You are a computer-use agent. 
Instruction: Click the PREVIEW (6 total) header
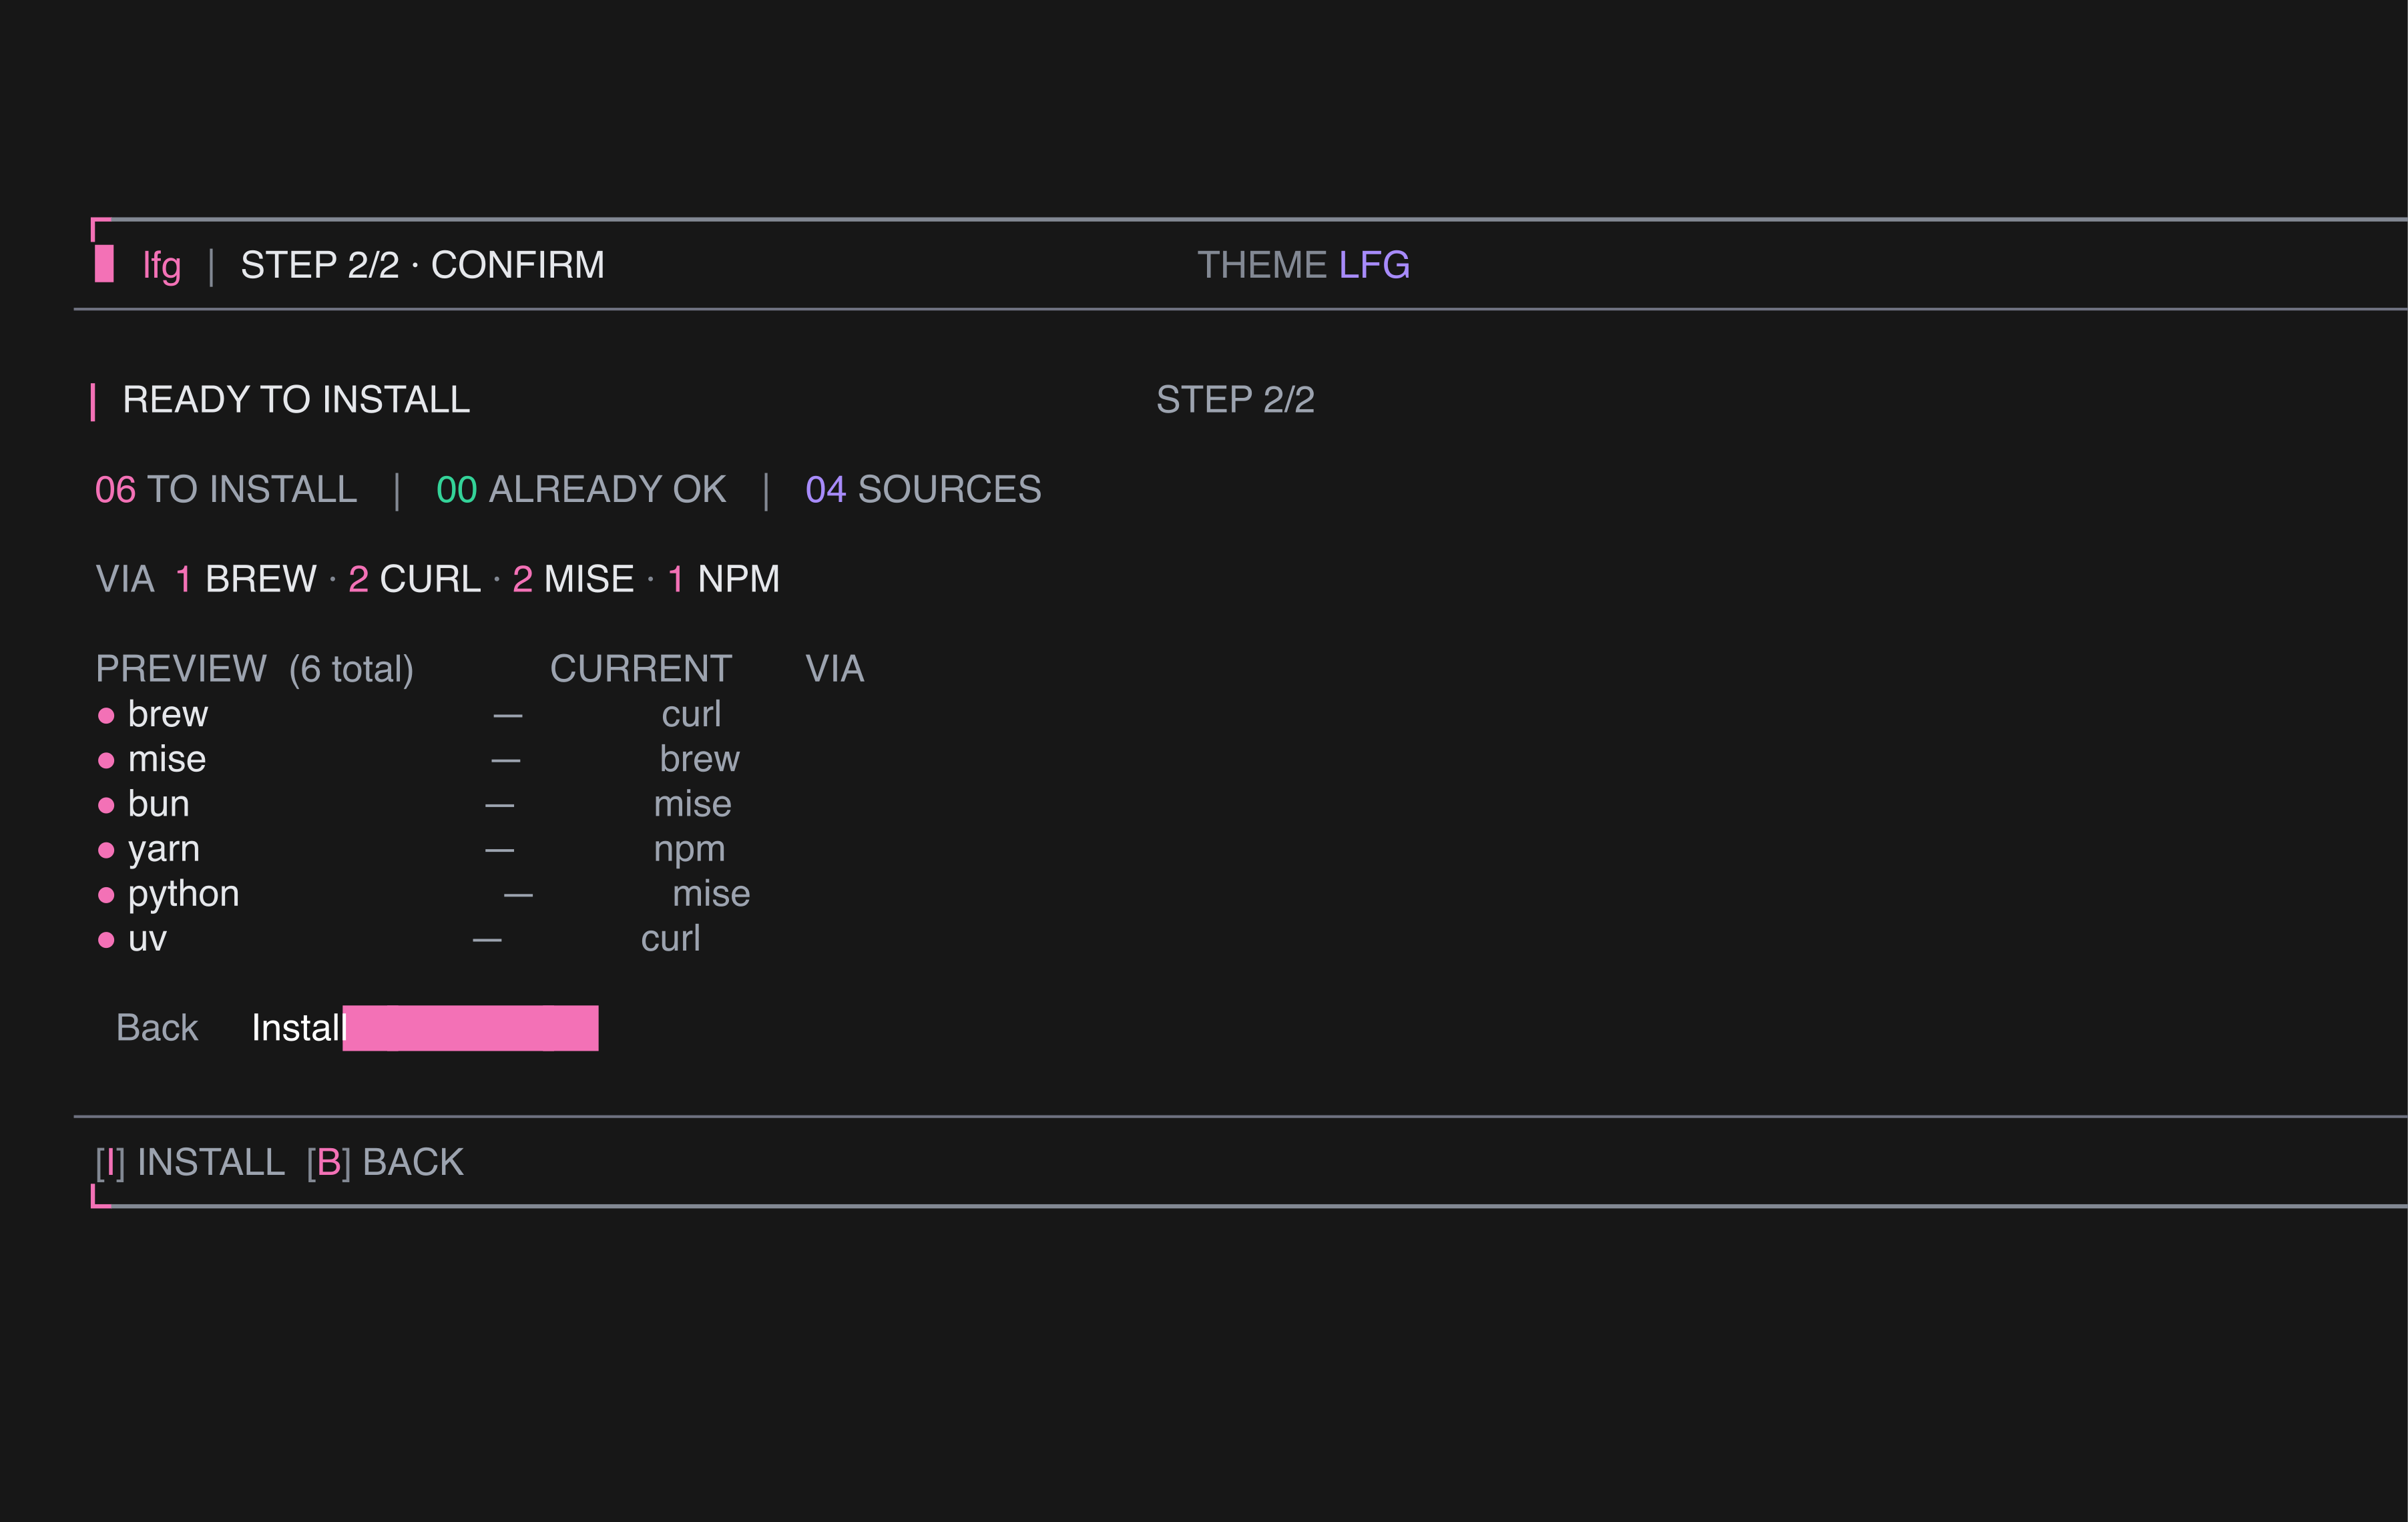point(254,669)
